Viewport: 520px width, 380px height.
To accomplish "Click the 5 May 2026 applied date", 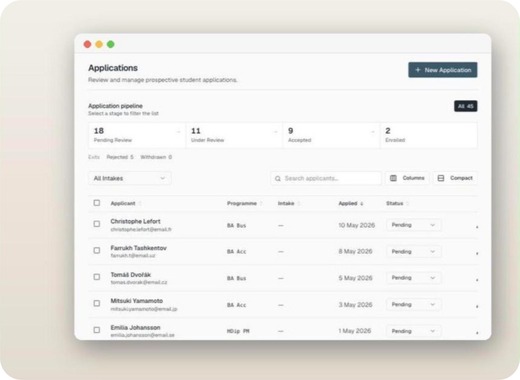I will 355,278.
